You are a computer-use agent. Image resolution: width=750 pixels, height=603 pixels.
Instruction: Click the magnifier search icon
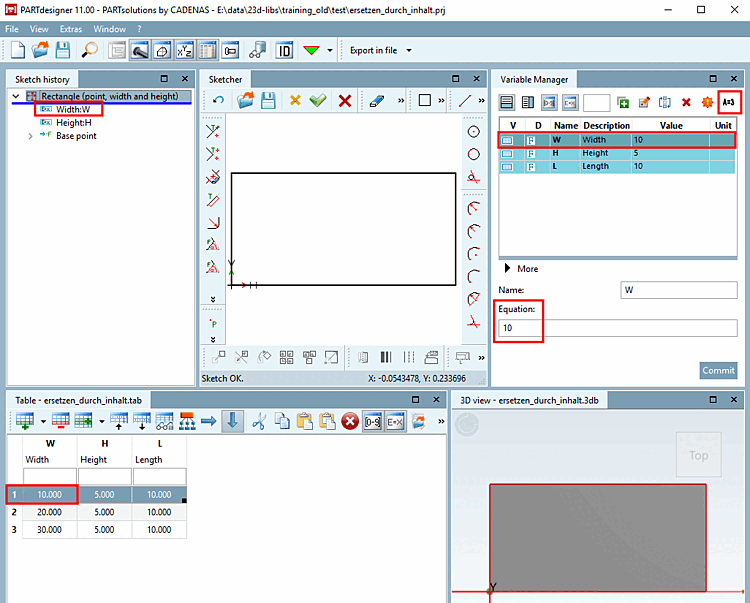[89, 50]
